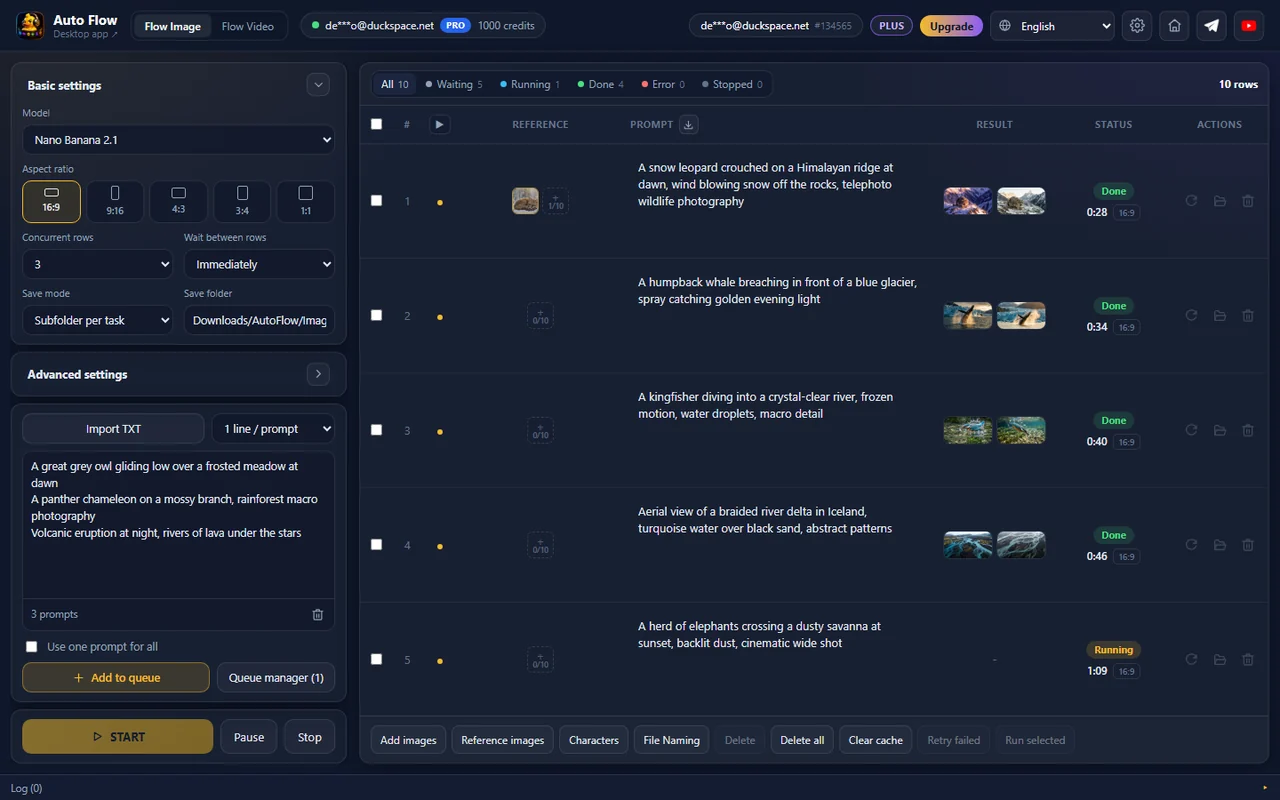This screenshot has height=800, width=1280.
Task: Click the Add to queue button
Action: tap(116, 677)
